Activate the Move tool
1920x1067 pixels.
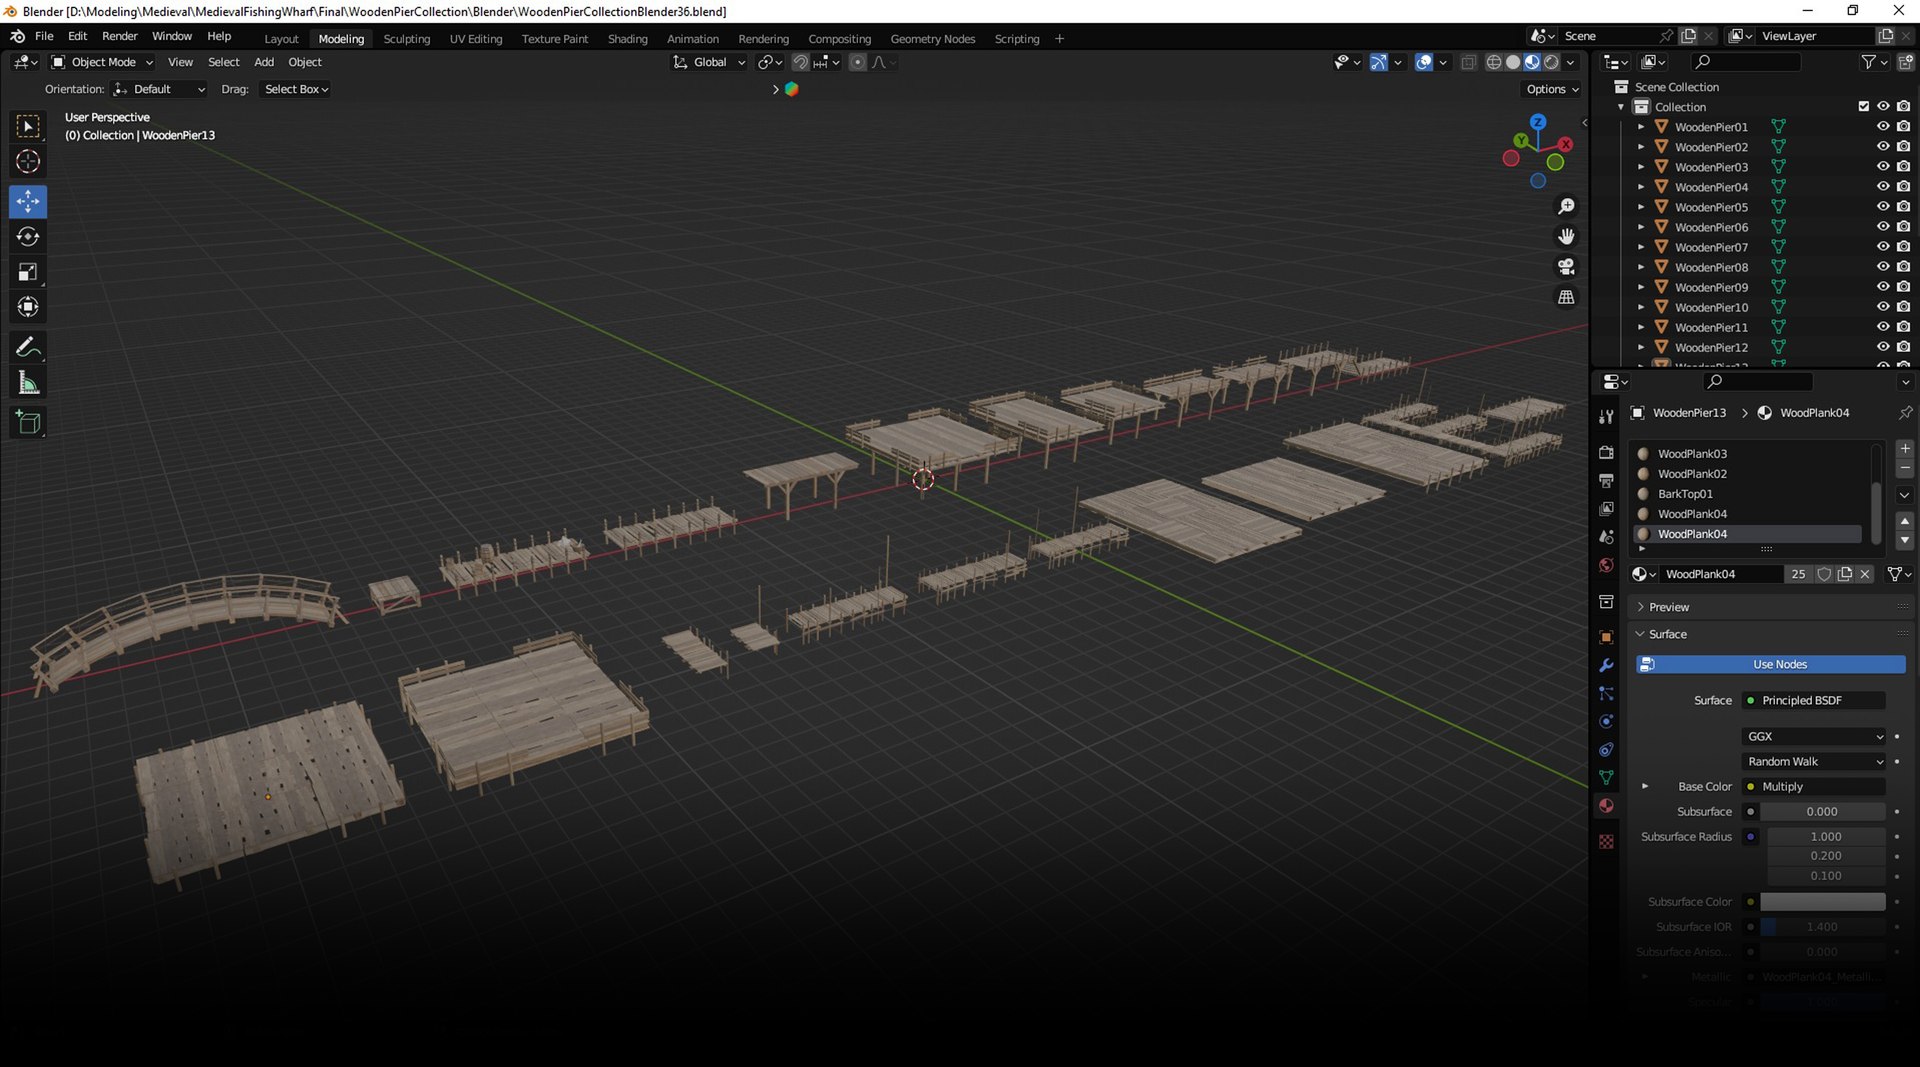[x=28, y=201]
